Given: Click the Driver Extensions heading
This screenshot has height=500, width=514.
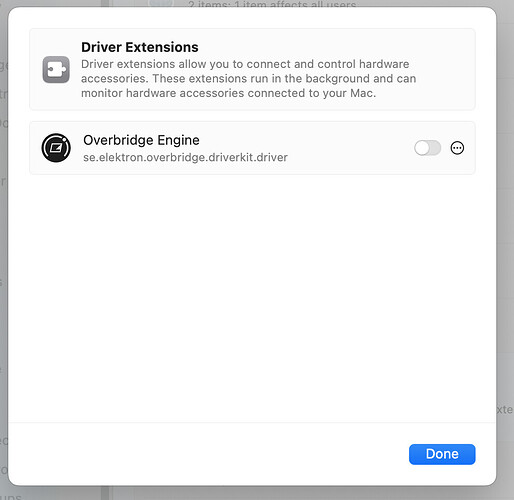Looking at the screenshot, I should [140, 47].
